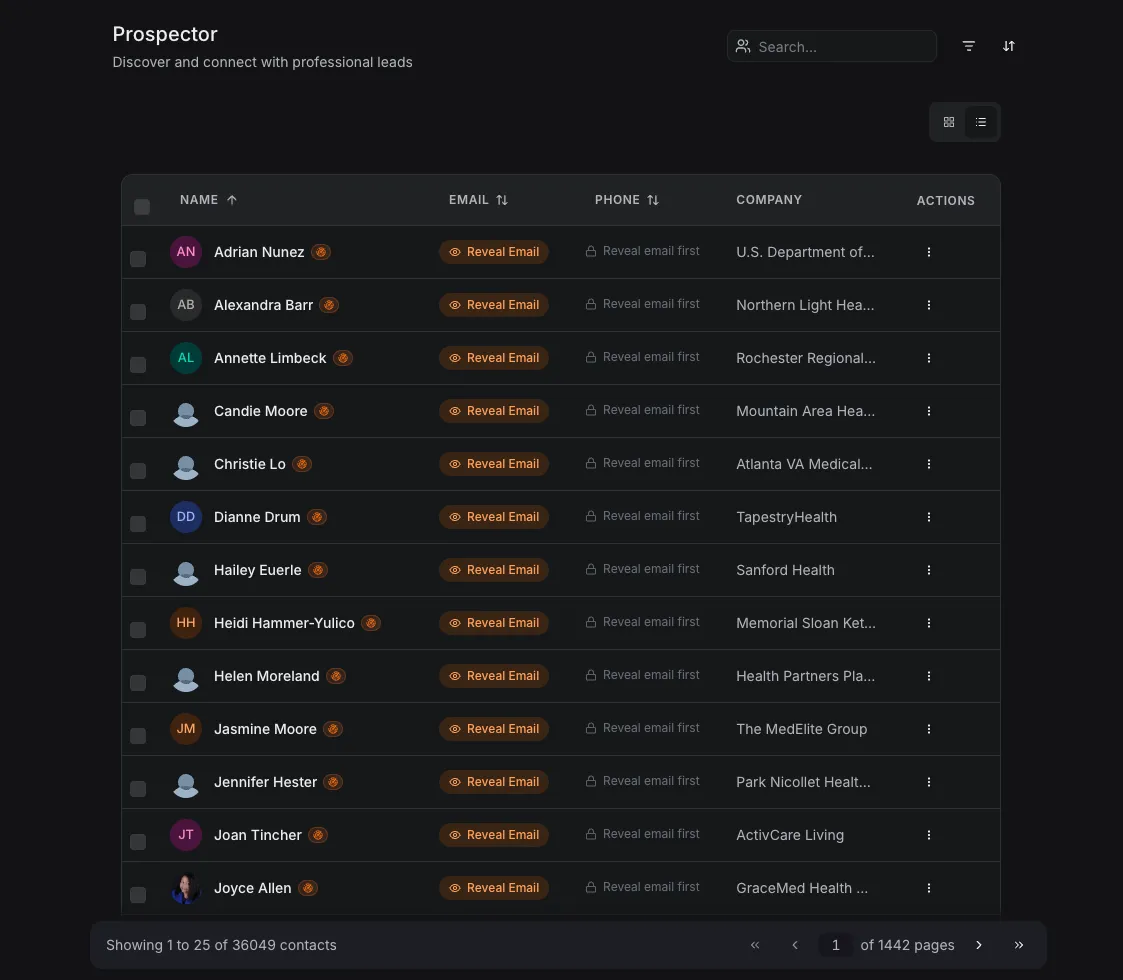This screenshot has width=1123, height=980.
Task: Select the checkbox for Alexandra Barr
Action: (138, 311)
